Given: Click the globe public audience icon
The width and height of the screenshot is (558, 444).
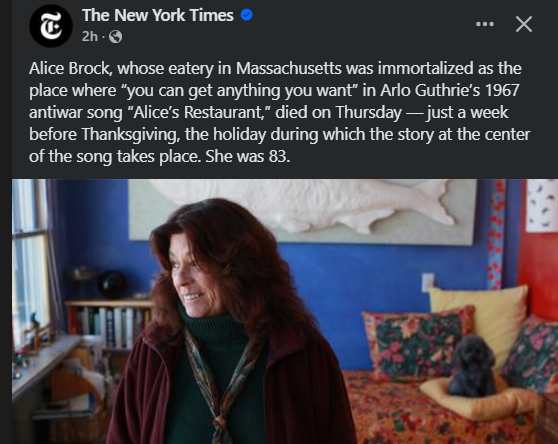Looking at the screenshot, I should pyautogui.click(x=115, y=36).
